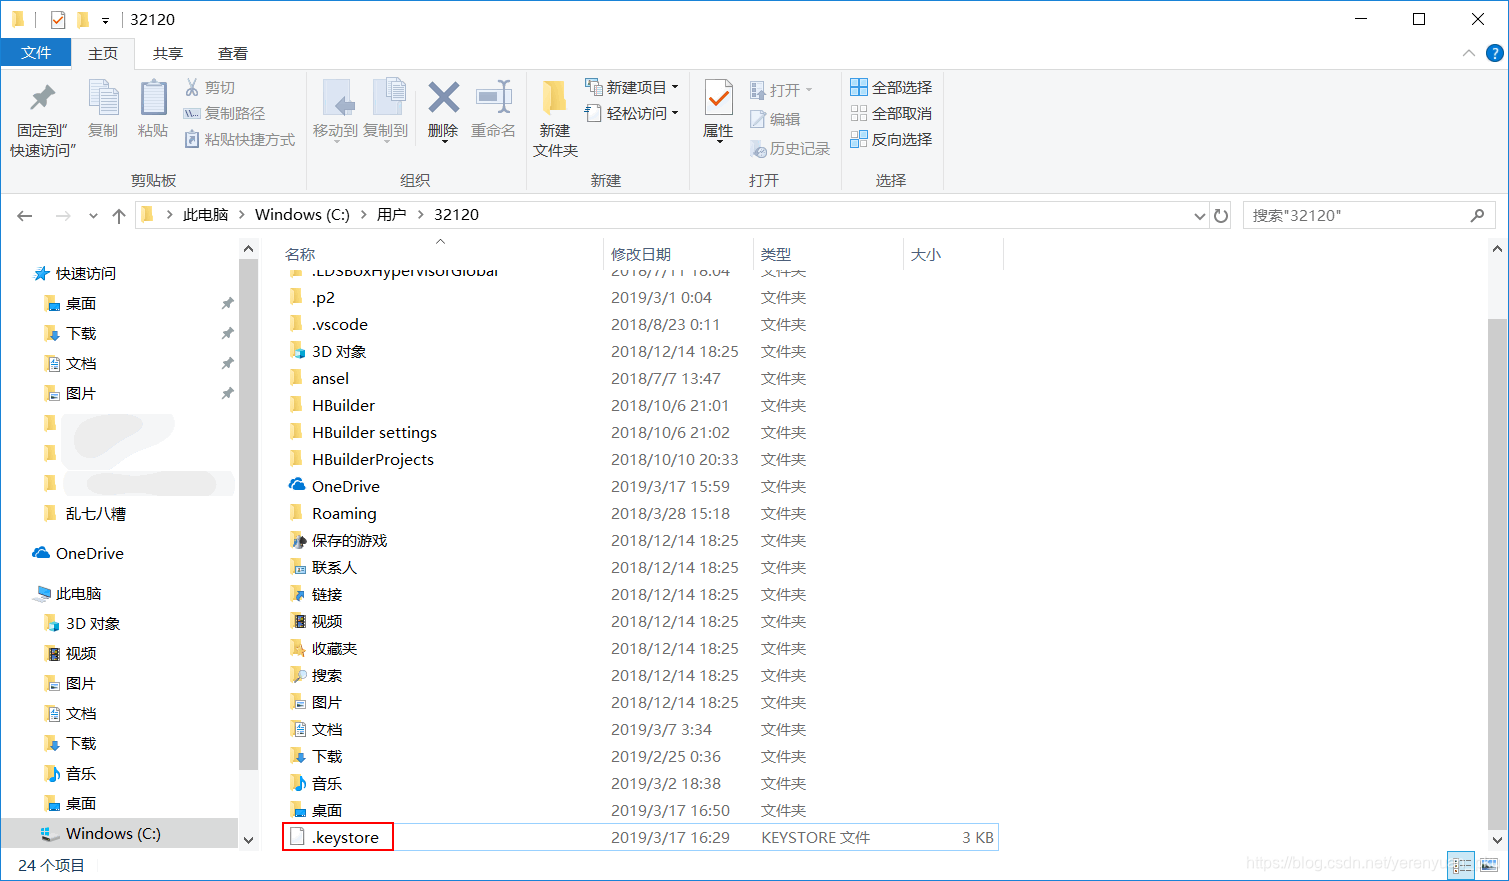Viewport: 1509px width, 881px height.
Task: Collapse the ribbon chevron
Action: pyautogui.click(x=1468, y=53)
